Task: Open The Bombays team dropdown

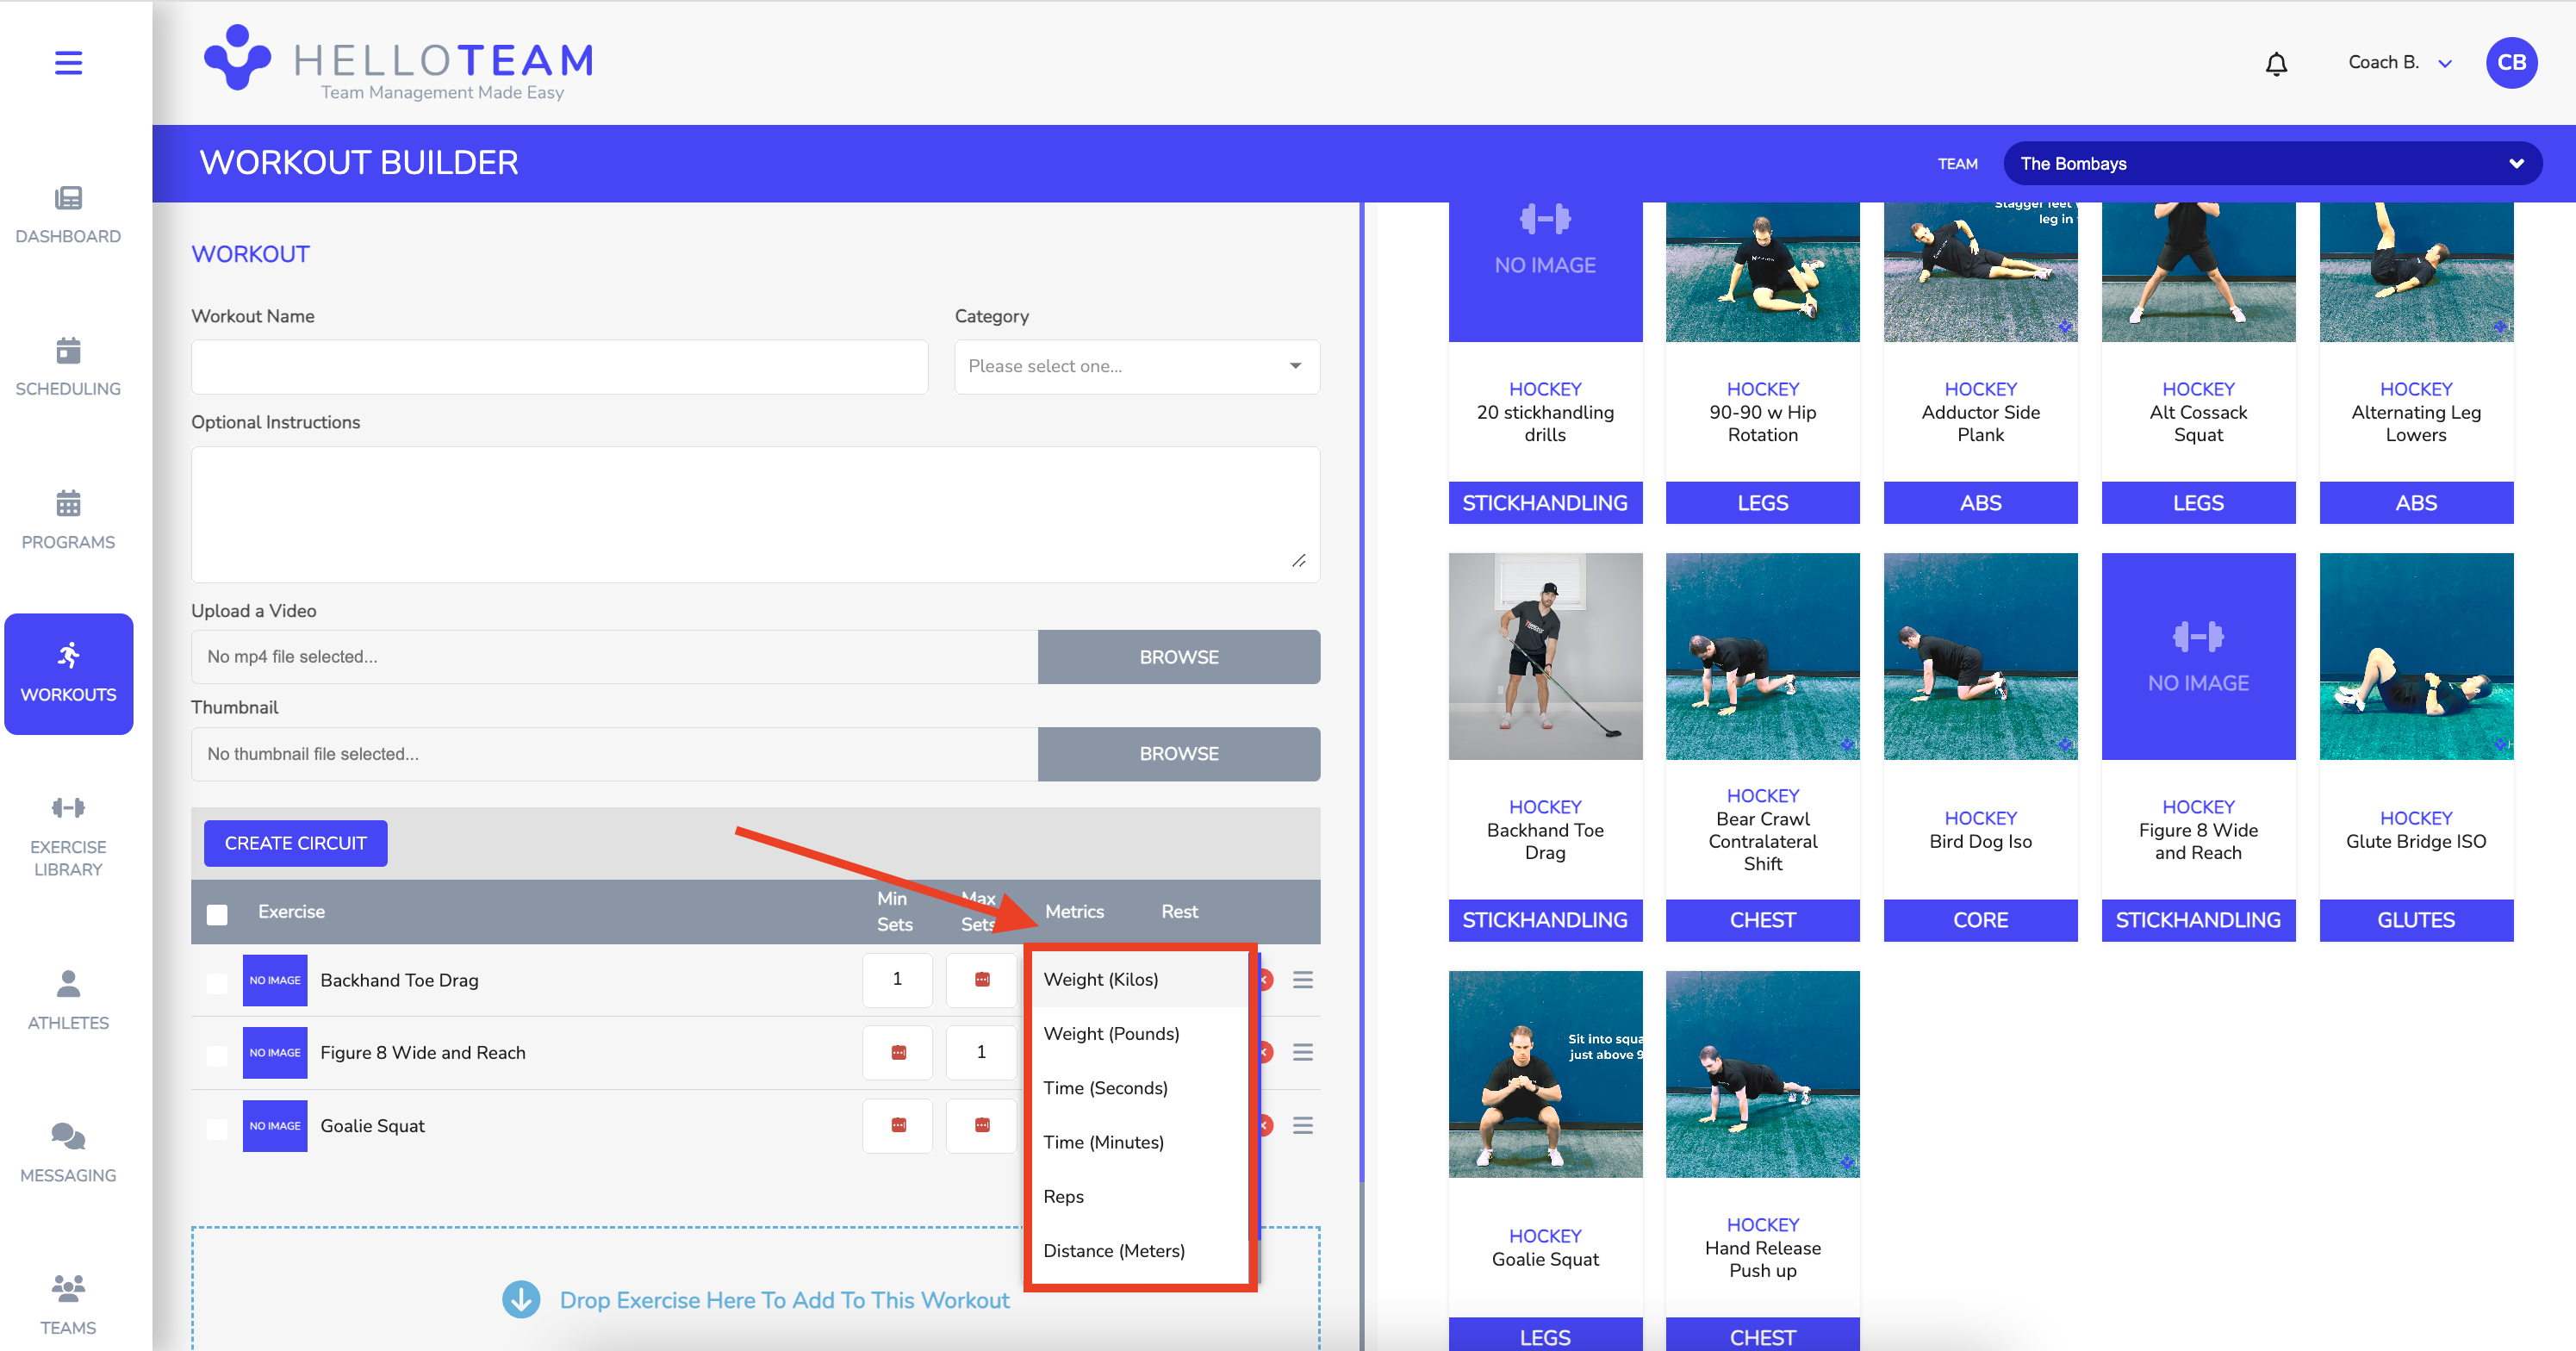Action: pos(2272,163)
